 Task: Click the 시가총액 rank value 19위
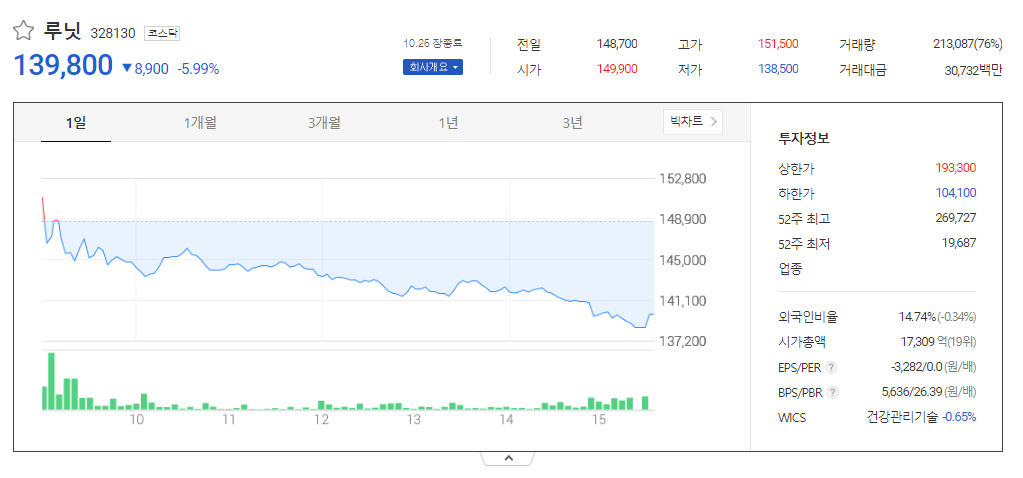coord(962,342)
